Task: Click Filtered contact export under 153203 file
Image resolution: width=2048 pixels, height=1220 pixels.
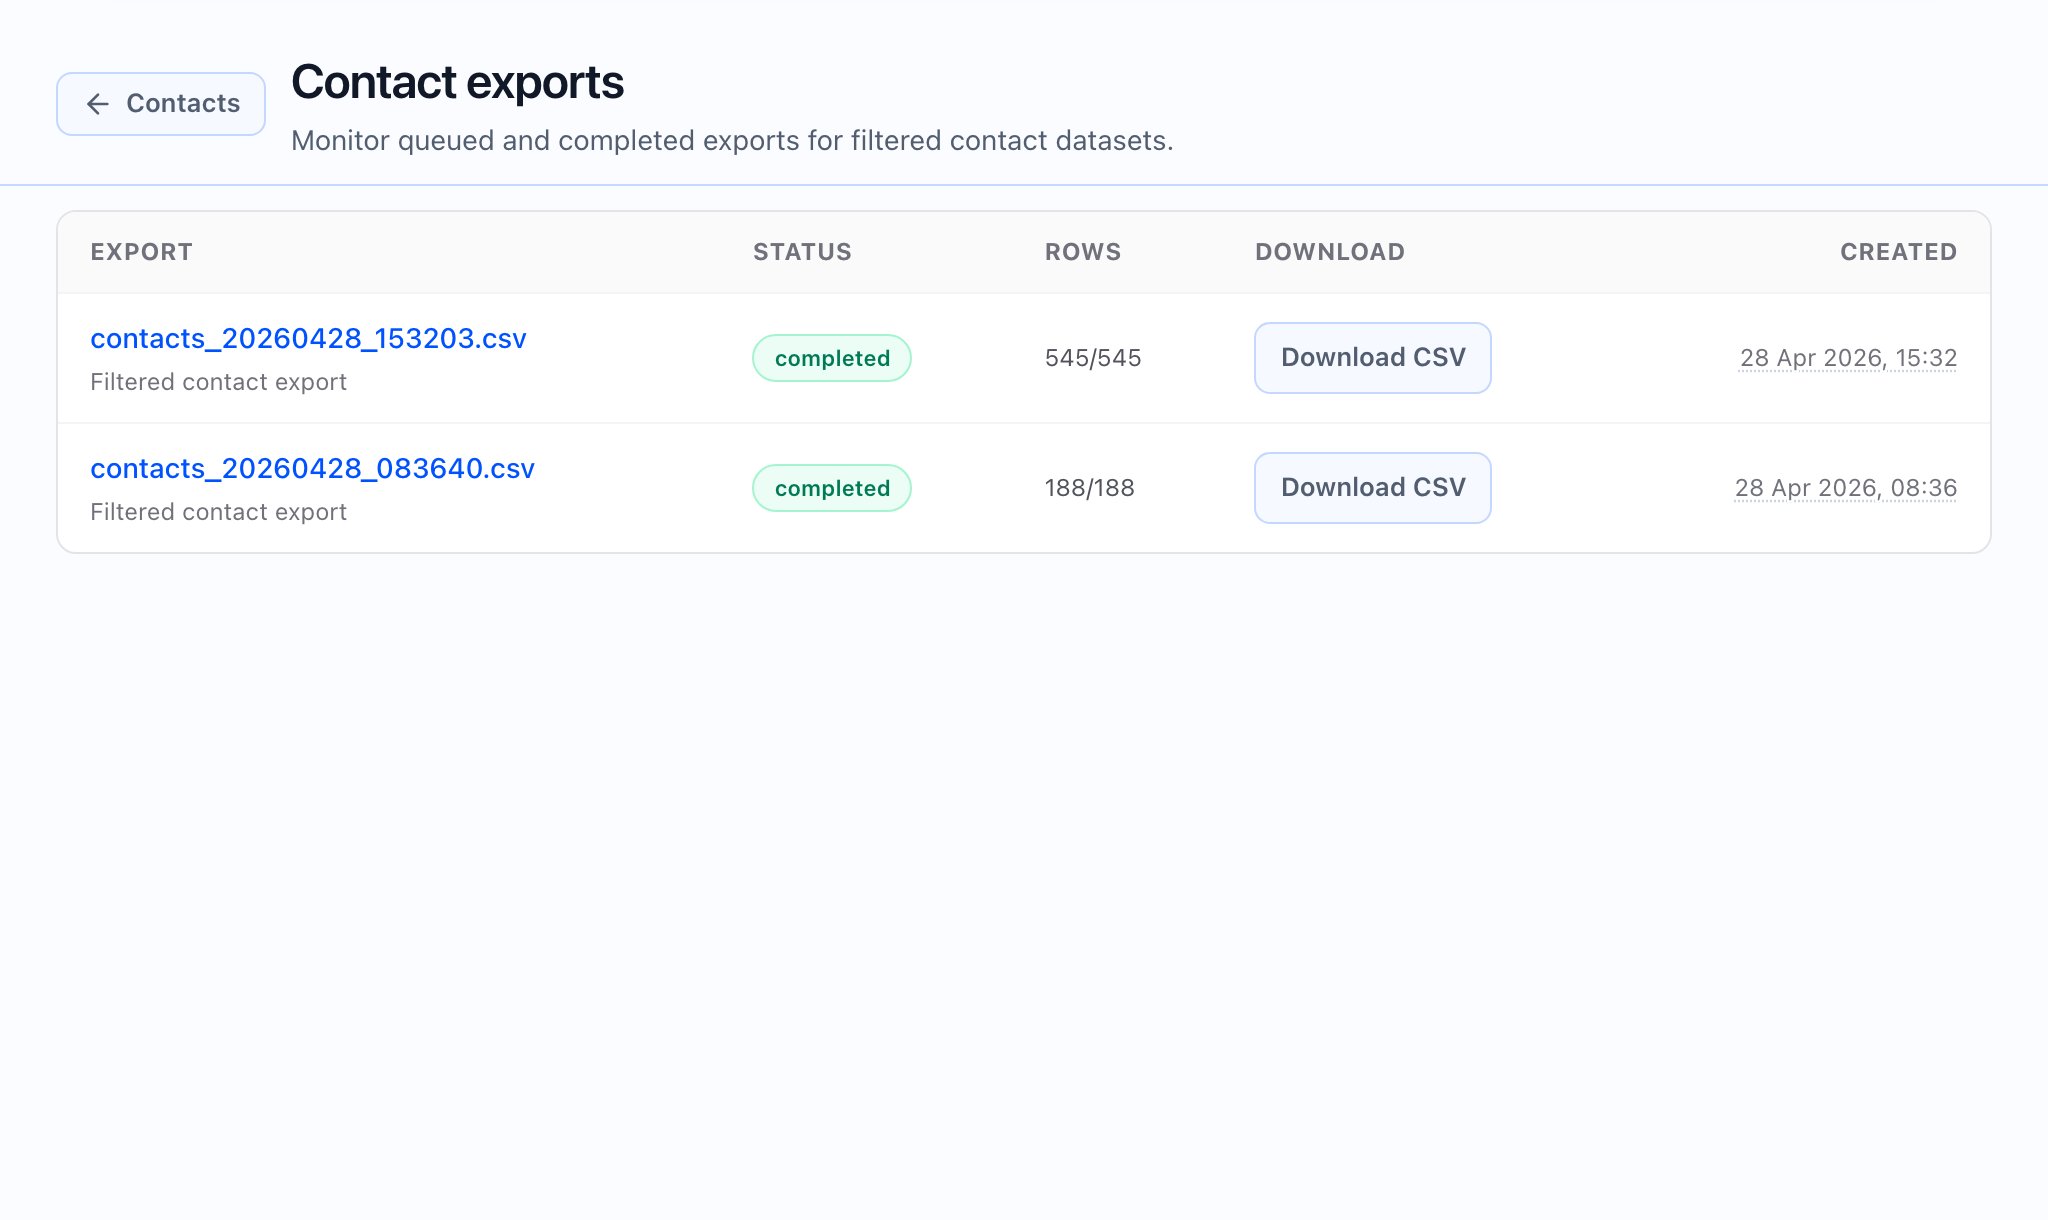Action: tap(218, 382)
